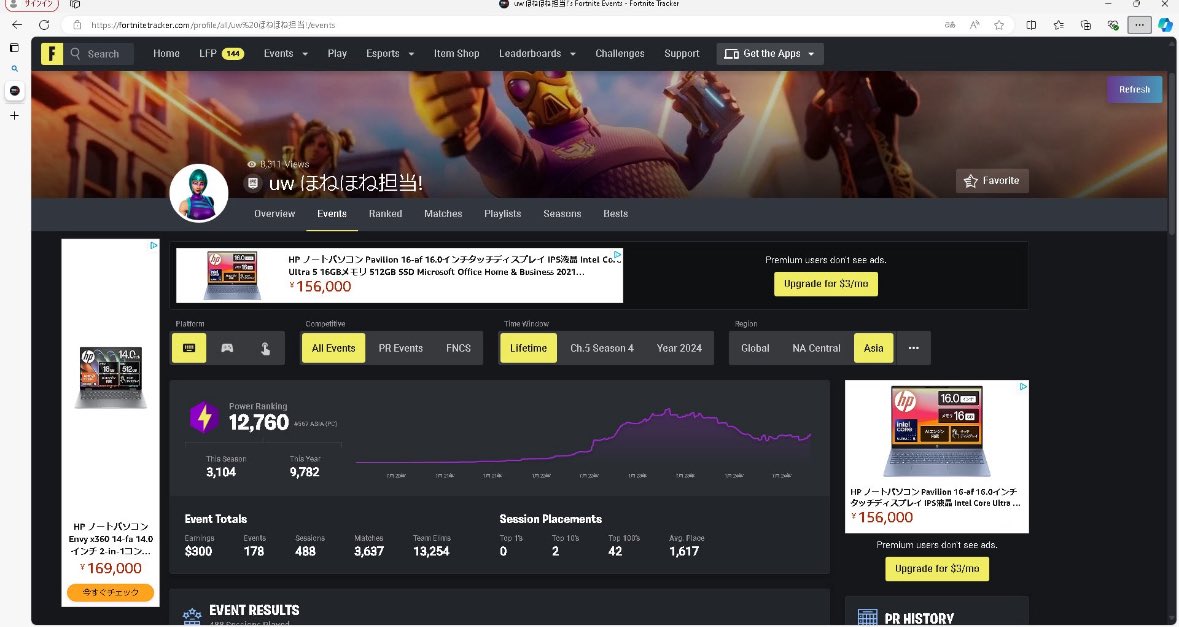This screenshot has height=627, width=1179.
Task: Click the Epic platform icon beside player name
Action: (254, 183)
